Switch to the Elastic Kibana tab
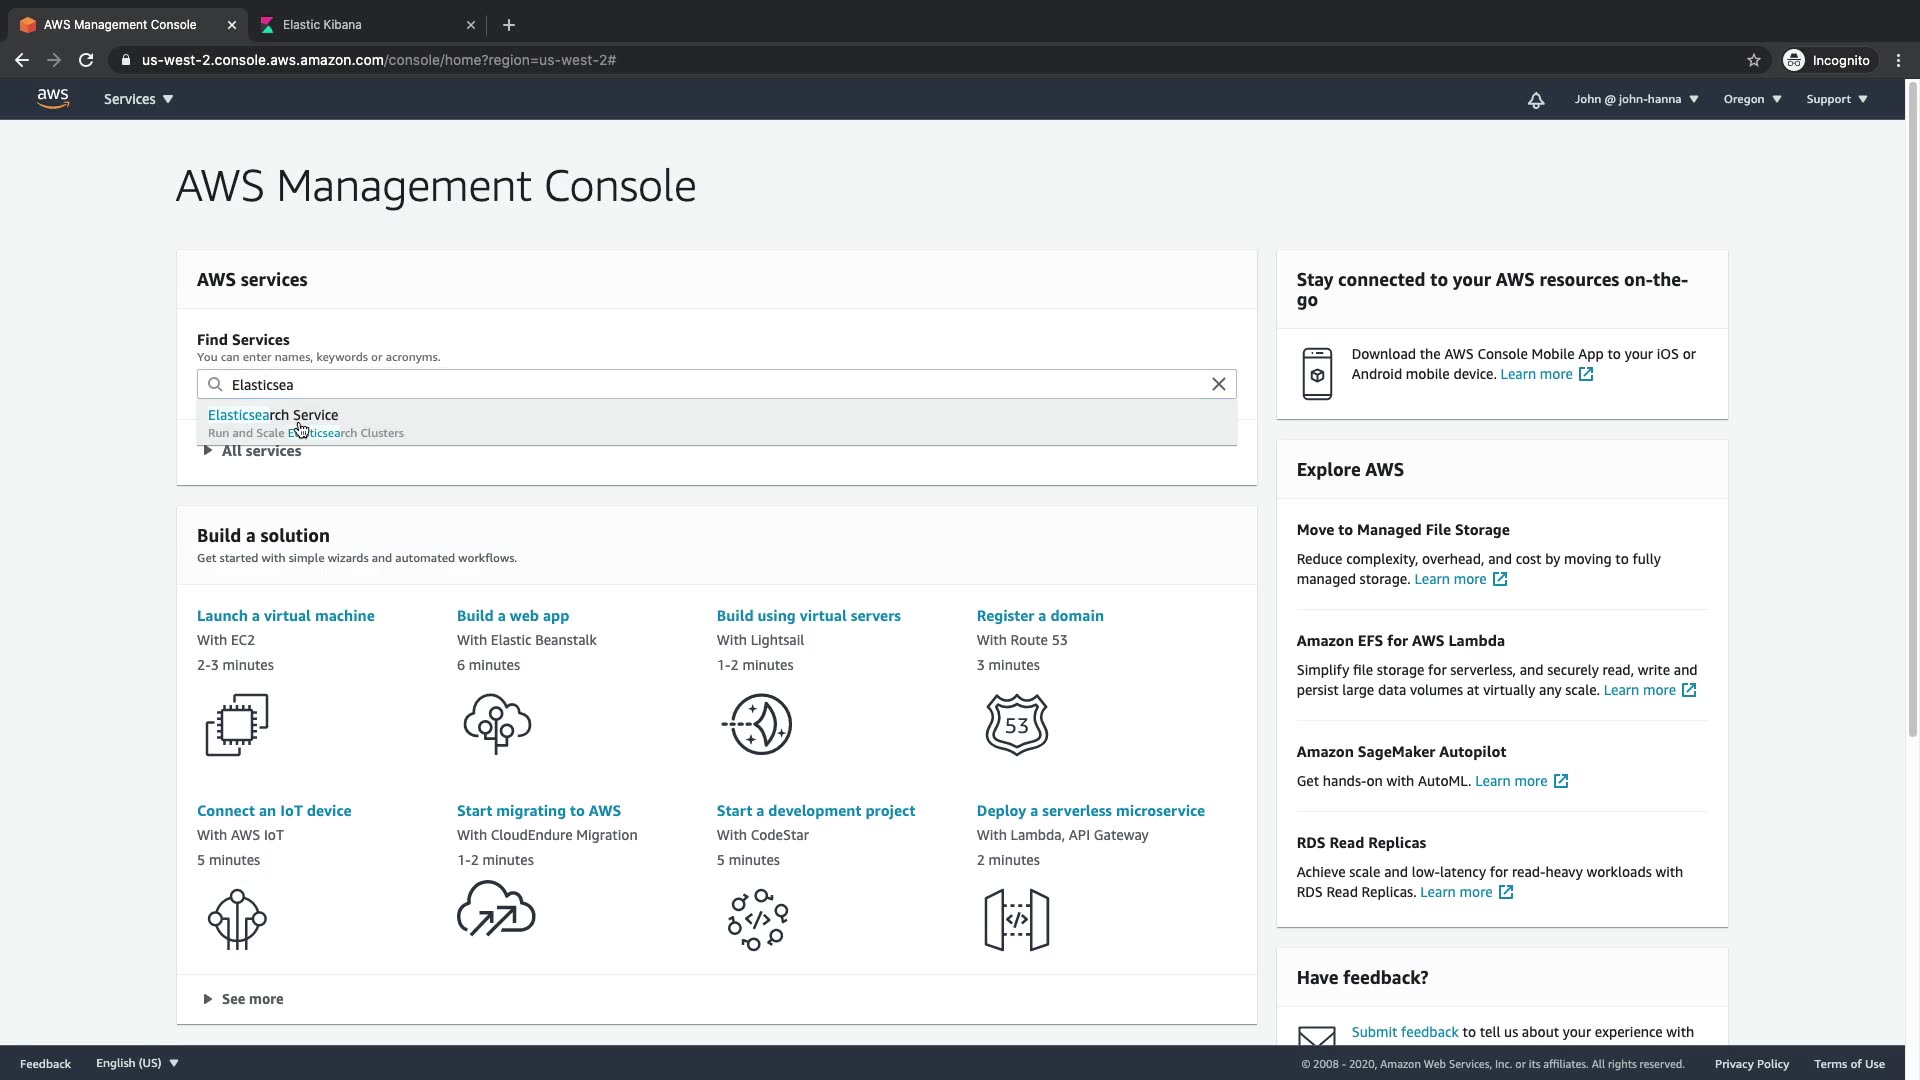Screen dimensions: 1920x1080 (322, 25)
